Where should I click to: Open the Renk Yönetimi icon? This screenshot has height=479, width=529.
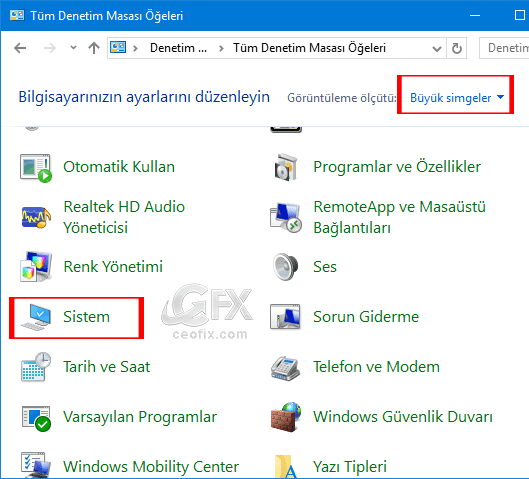coord(36,266)
